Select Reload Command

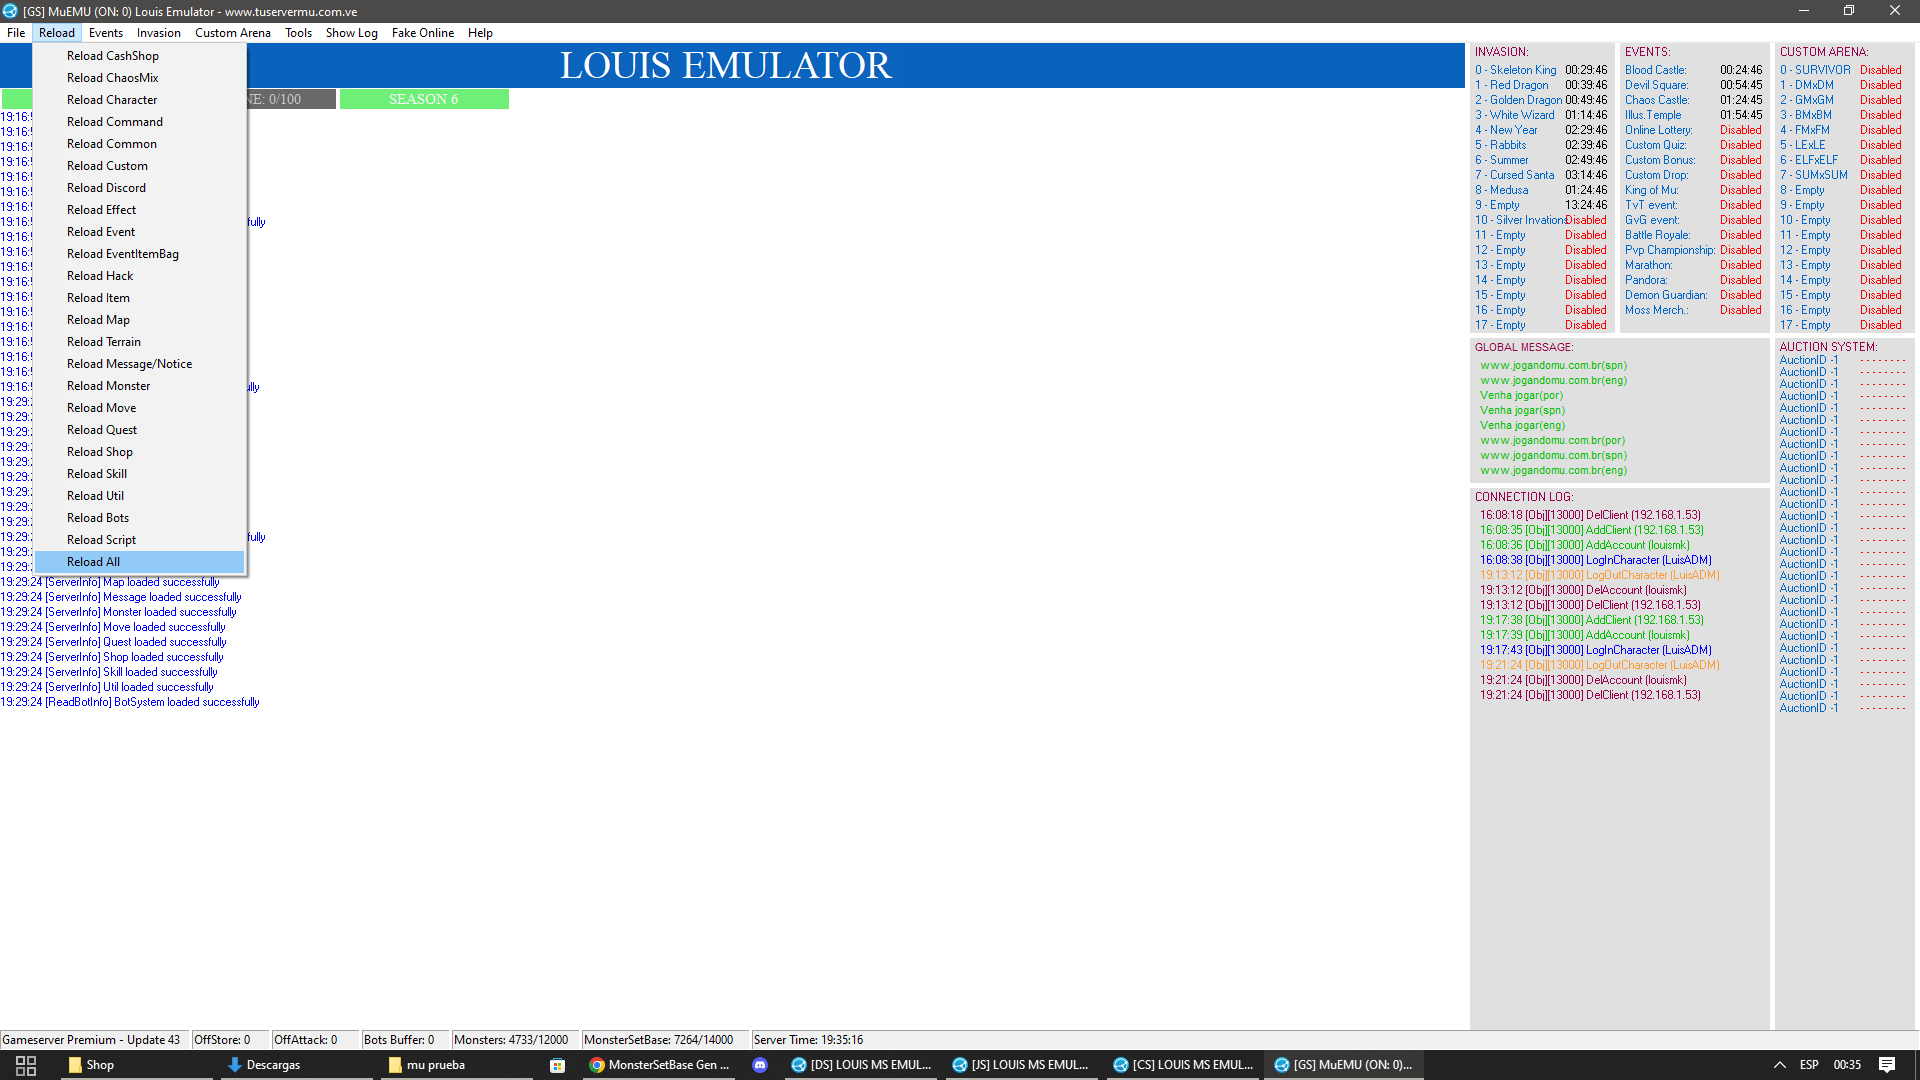pos(140,122)
